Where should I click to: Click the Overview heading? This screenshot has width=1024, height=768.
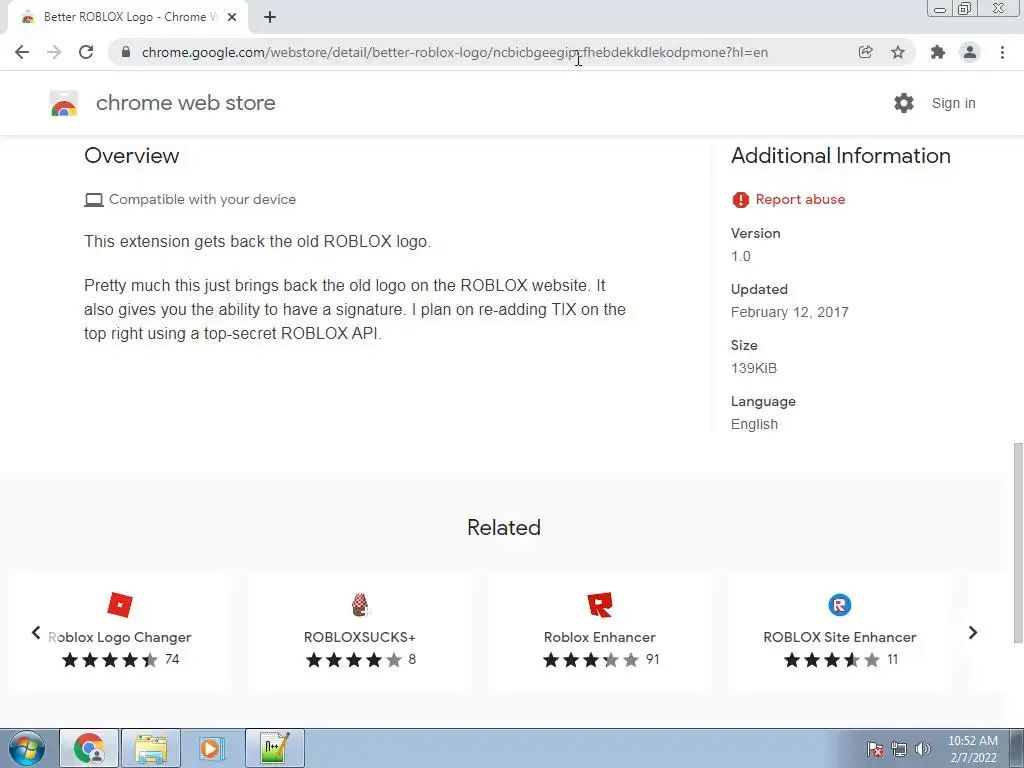pos(131,155)
